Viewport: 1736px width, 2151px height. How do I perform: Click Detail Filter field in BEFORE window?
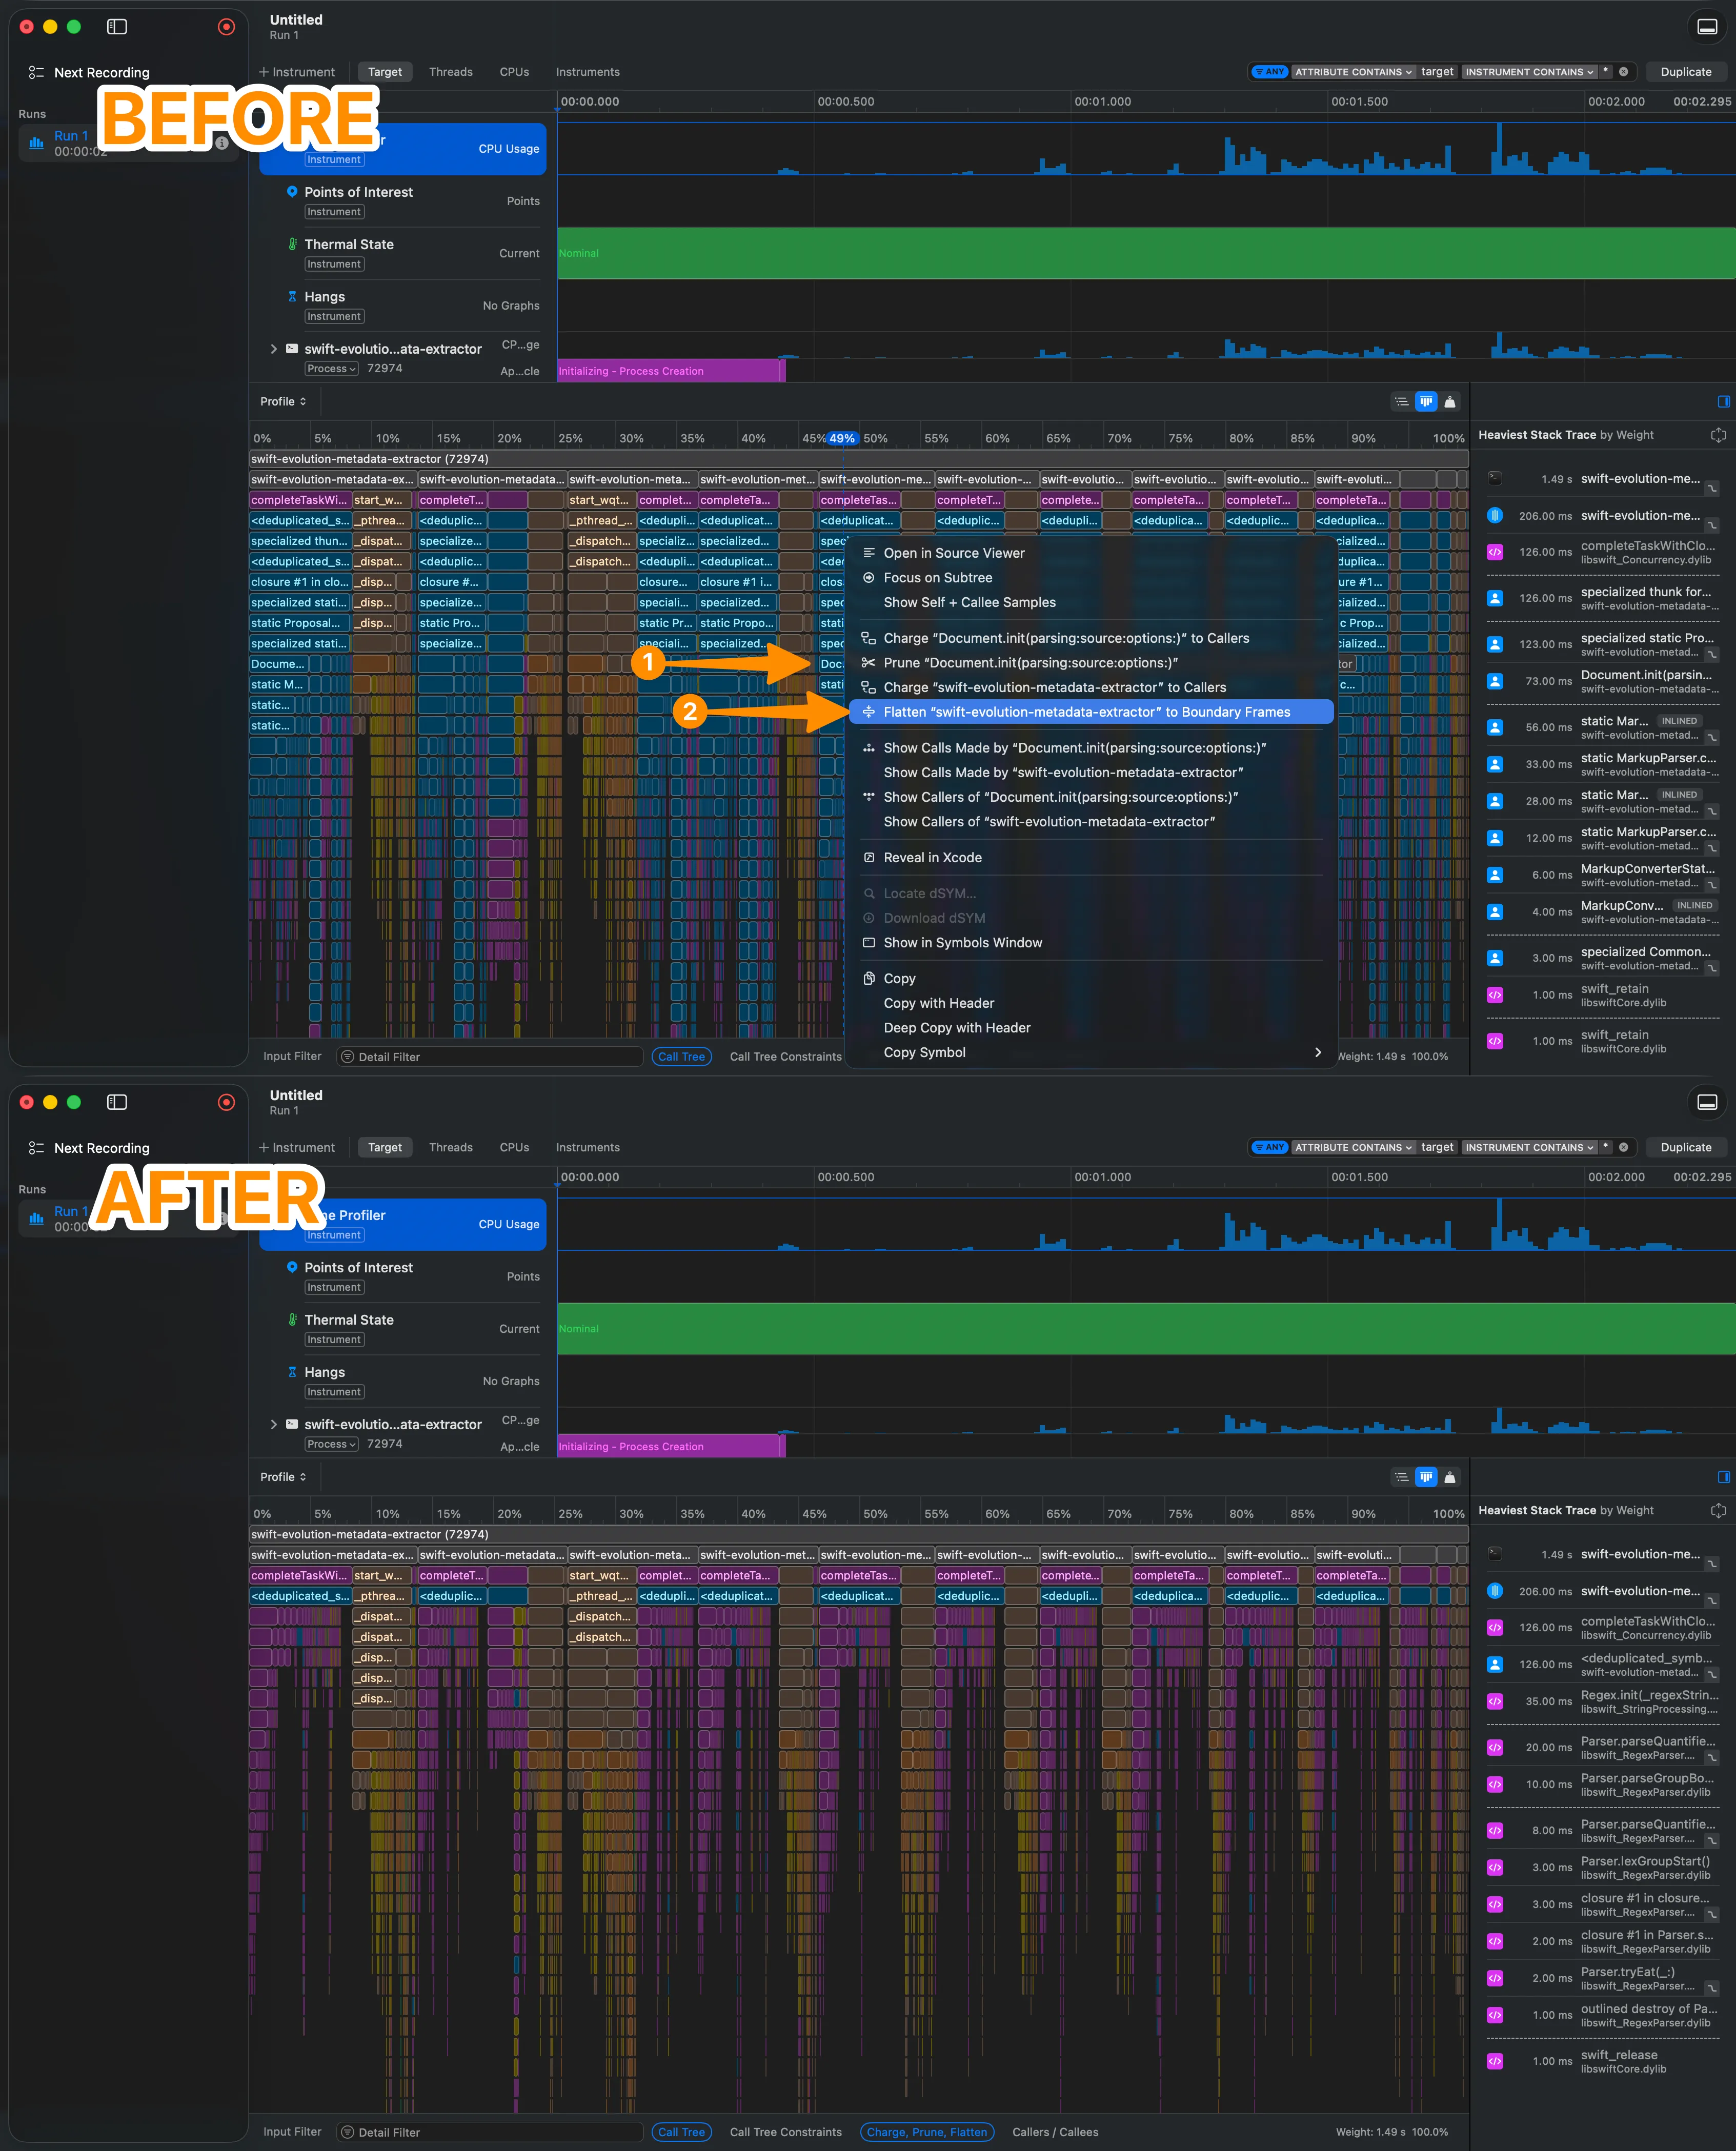click(490, 1057)
